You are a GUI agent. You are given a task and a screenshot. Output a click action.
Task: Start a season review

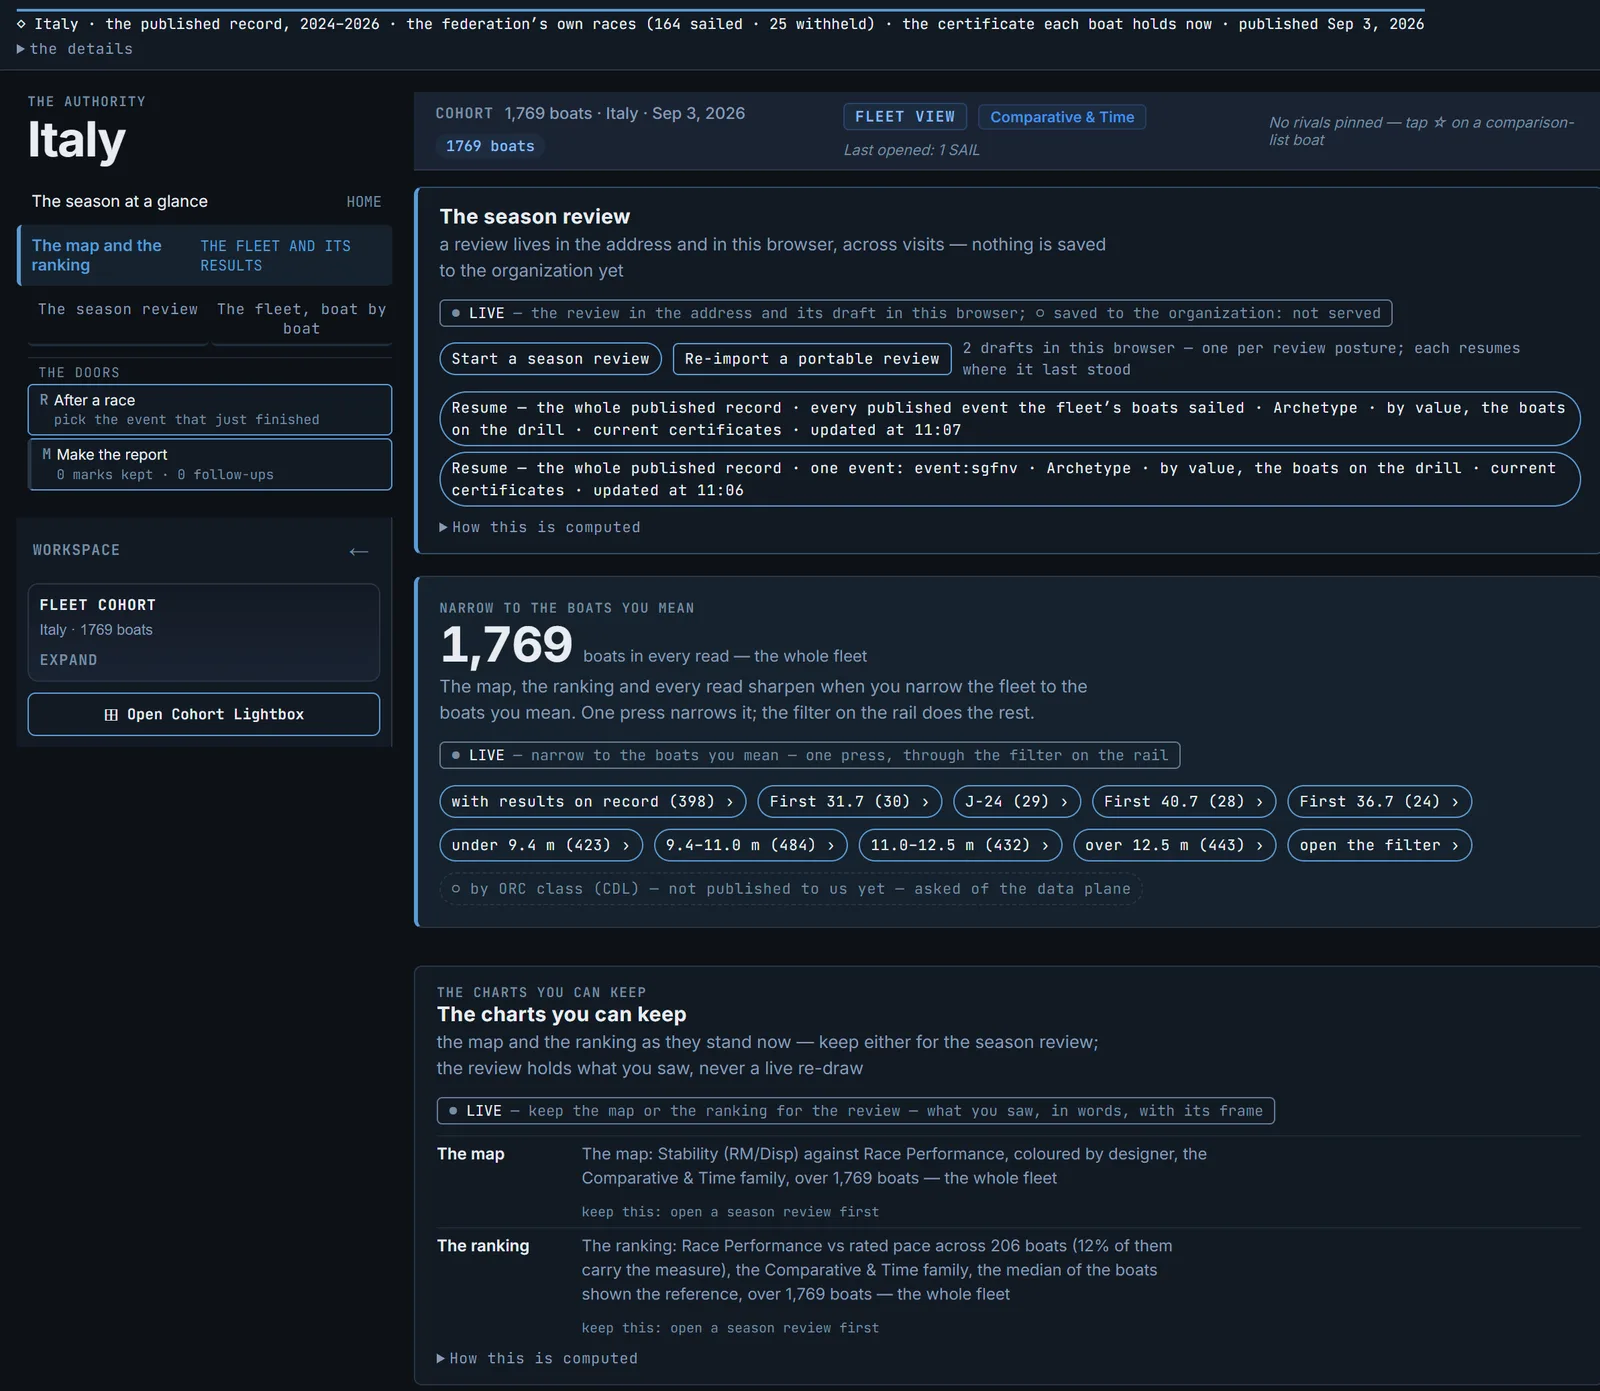pyautogui.click(x=550, y=359)
